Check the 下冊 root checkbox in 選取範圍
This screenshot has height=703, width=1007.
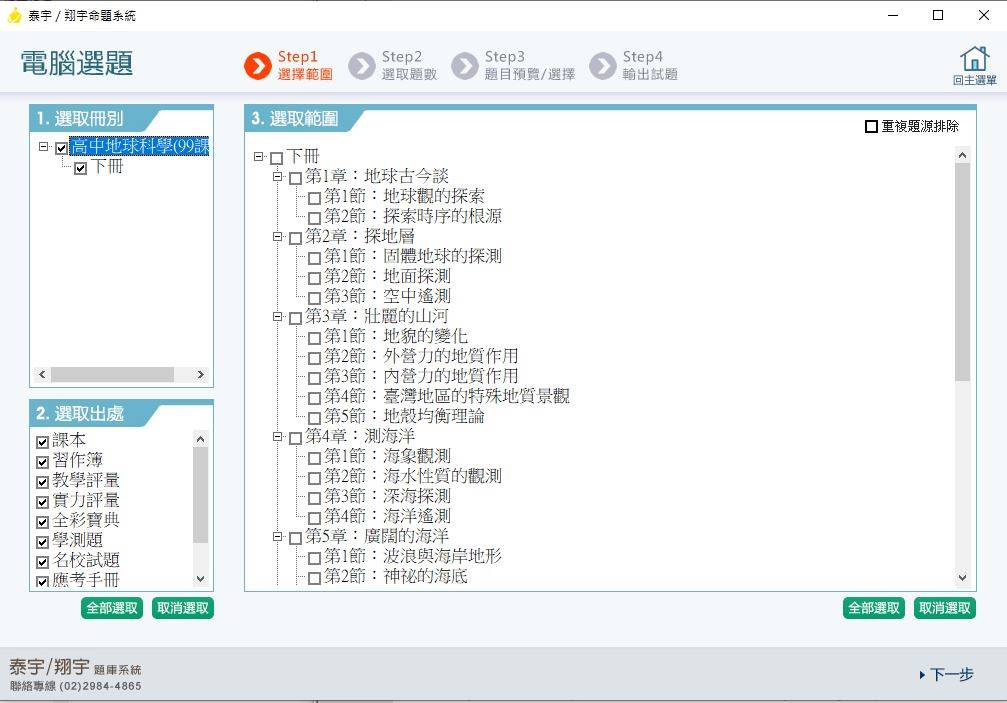276,158
